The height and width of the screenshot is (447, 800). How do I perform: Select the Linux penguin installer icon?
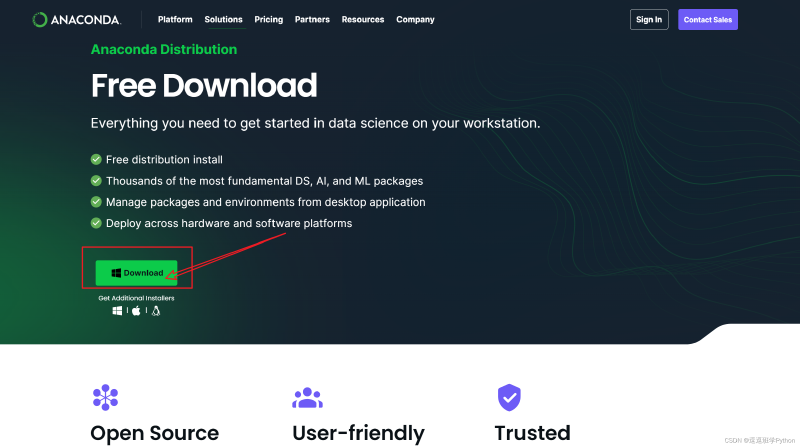(x=156, y=311)
